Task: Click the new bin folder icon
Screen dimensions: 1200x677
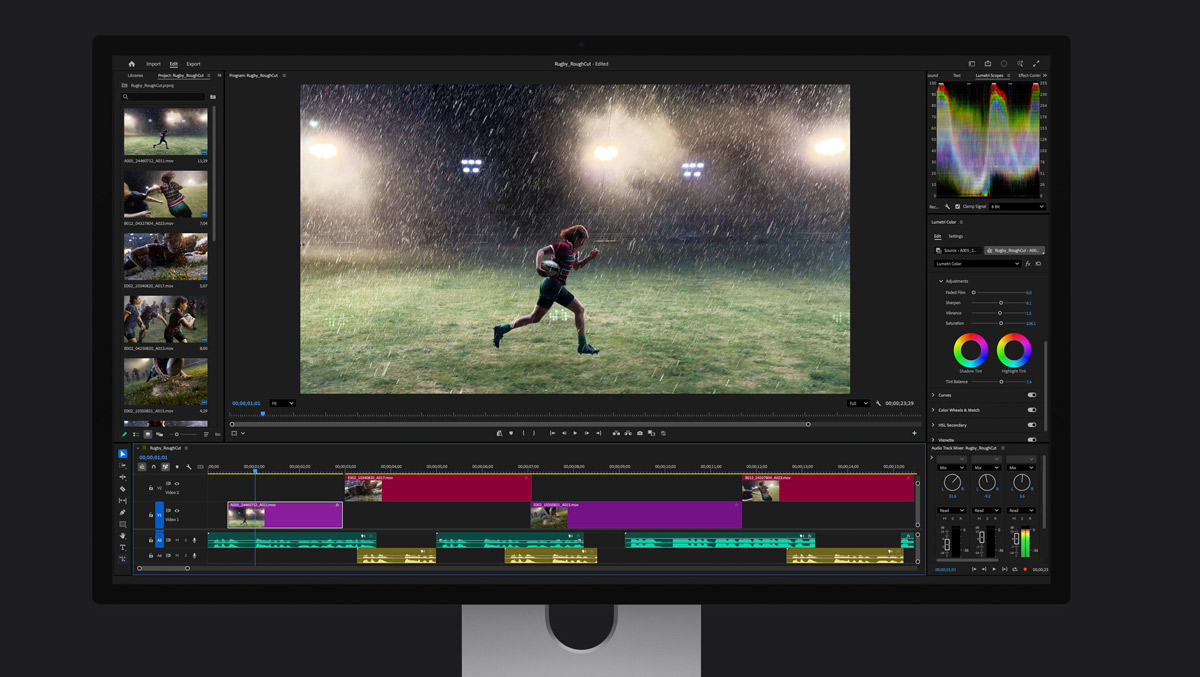Action: 213,97
